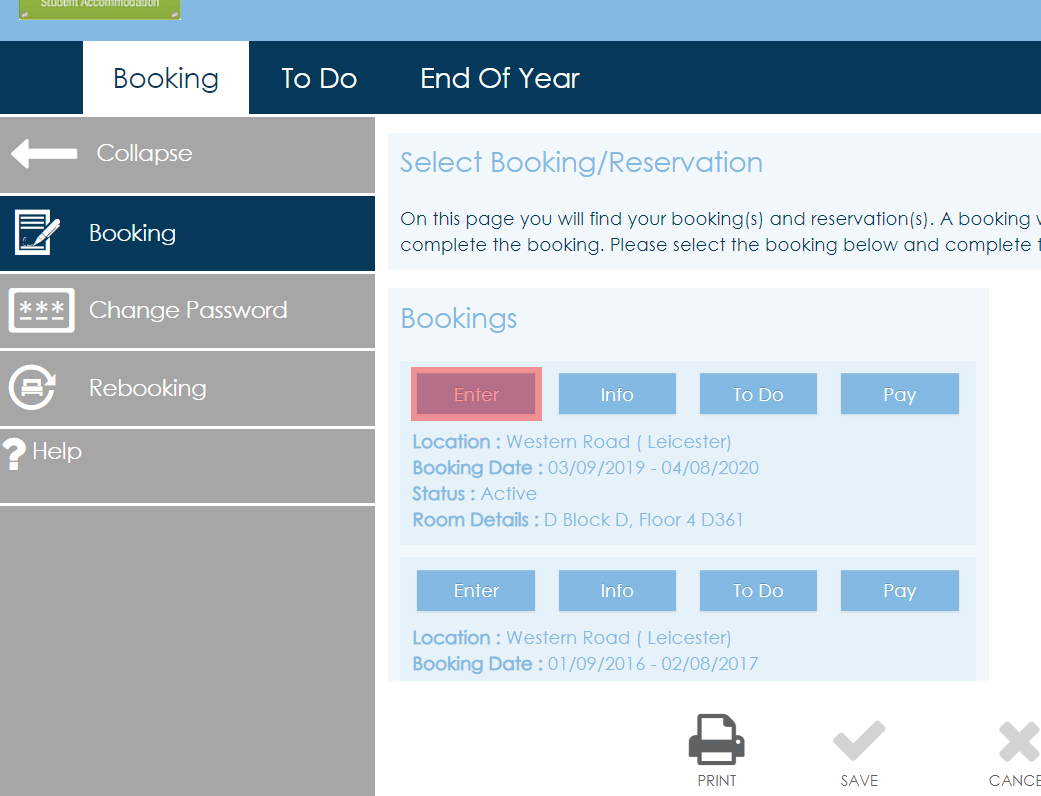Open To Do for the 2016-2017 booking
The height and width of the screenshot is (796, 1041).
758,590
